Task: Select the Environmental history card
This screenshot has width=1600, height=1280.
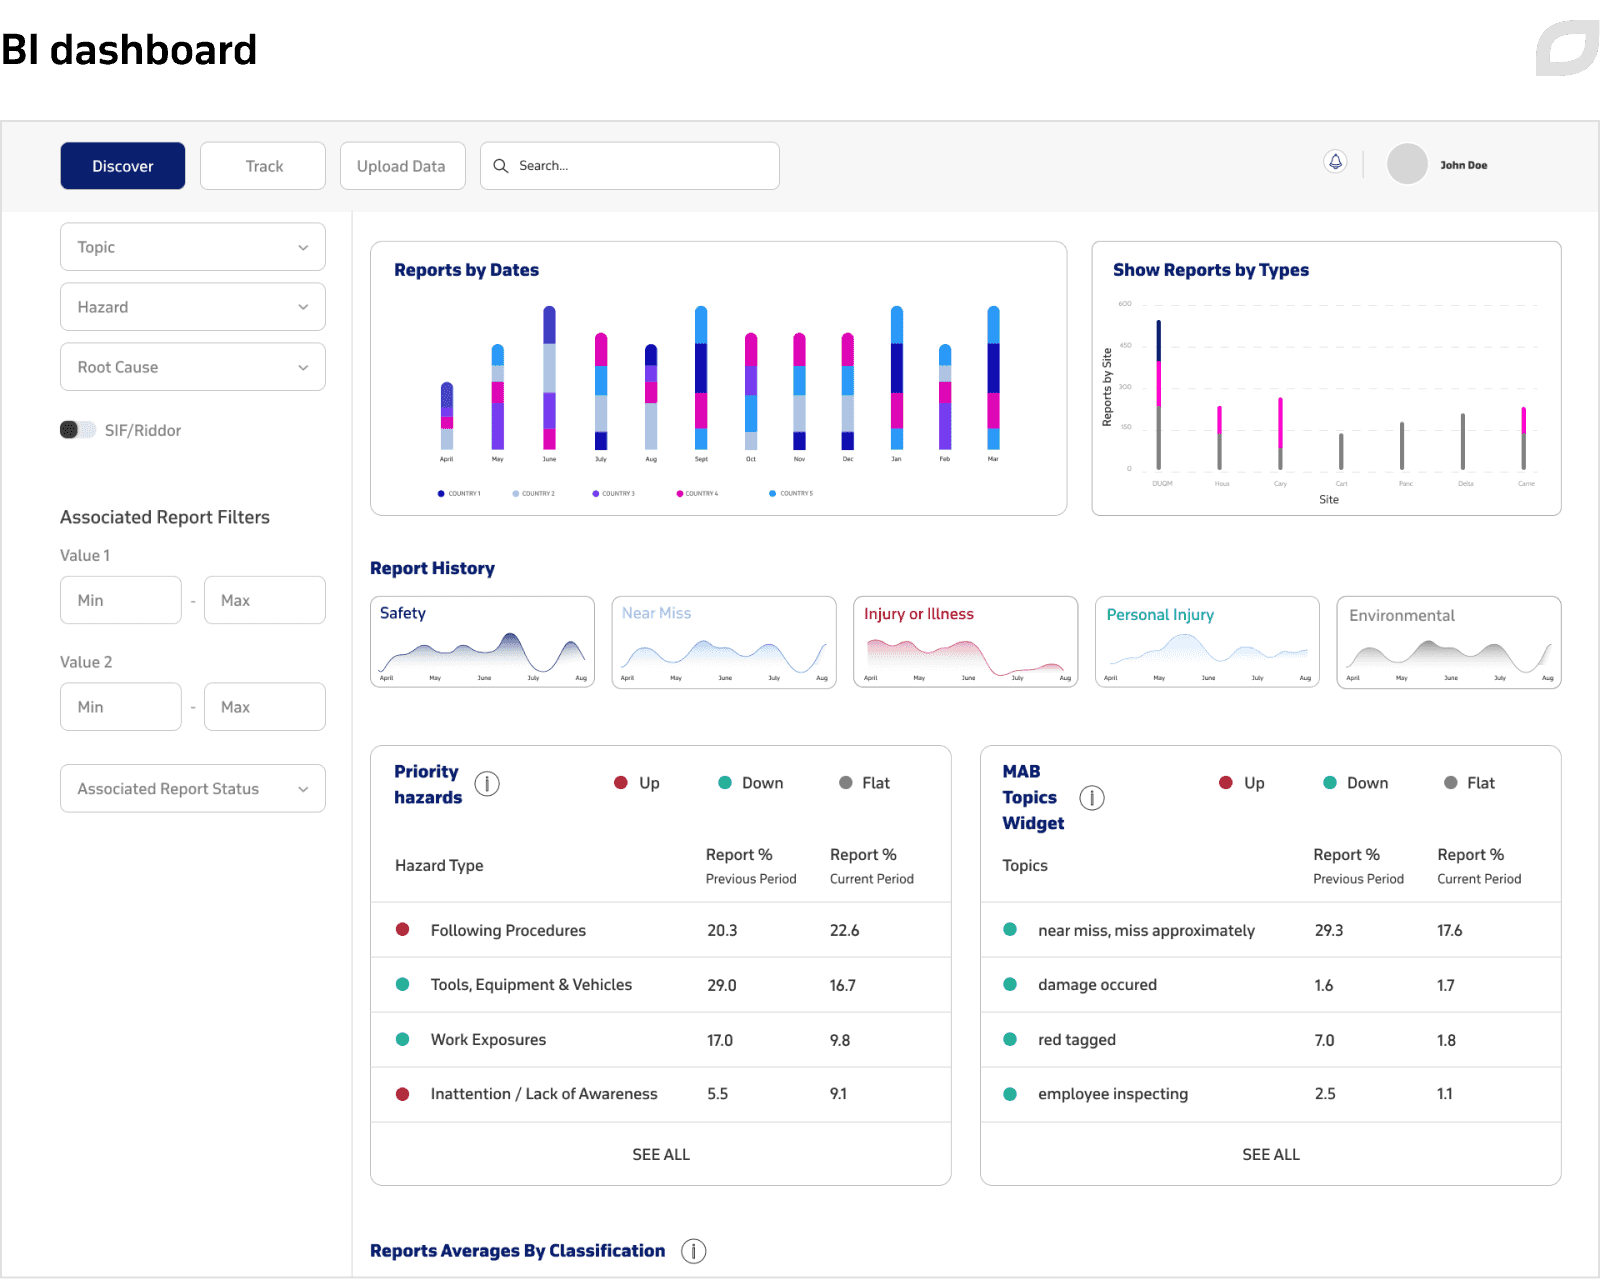Action: point(1449,642)
